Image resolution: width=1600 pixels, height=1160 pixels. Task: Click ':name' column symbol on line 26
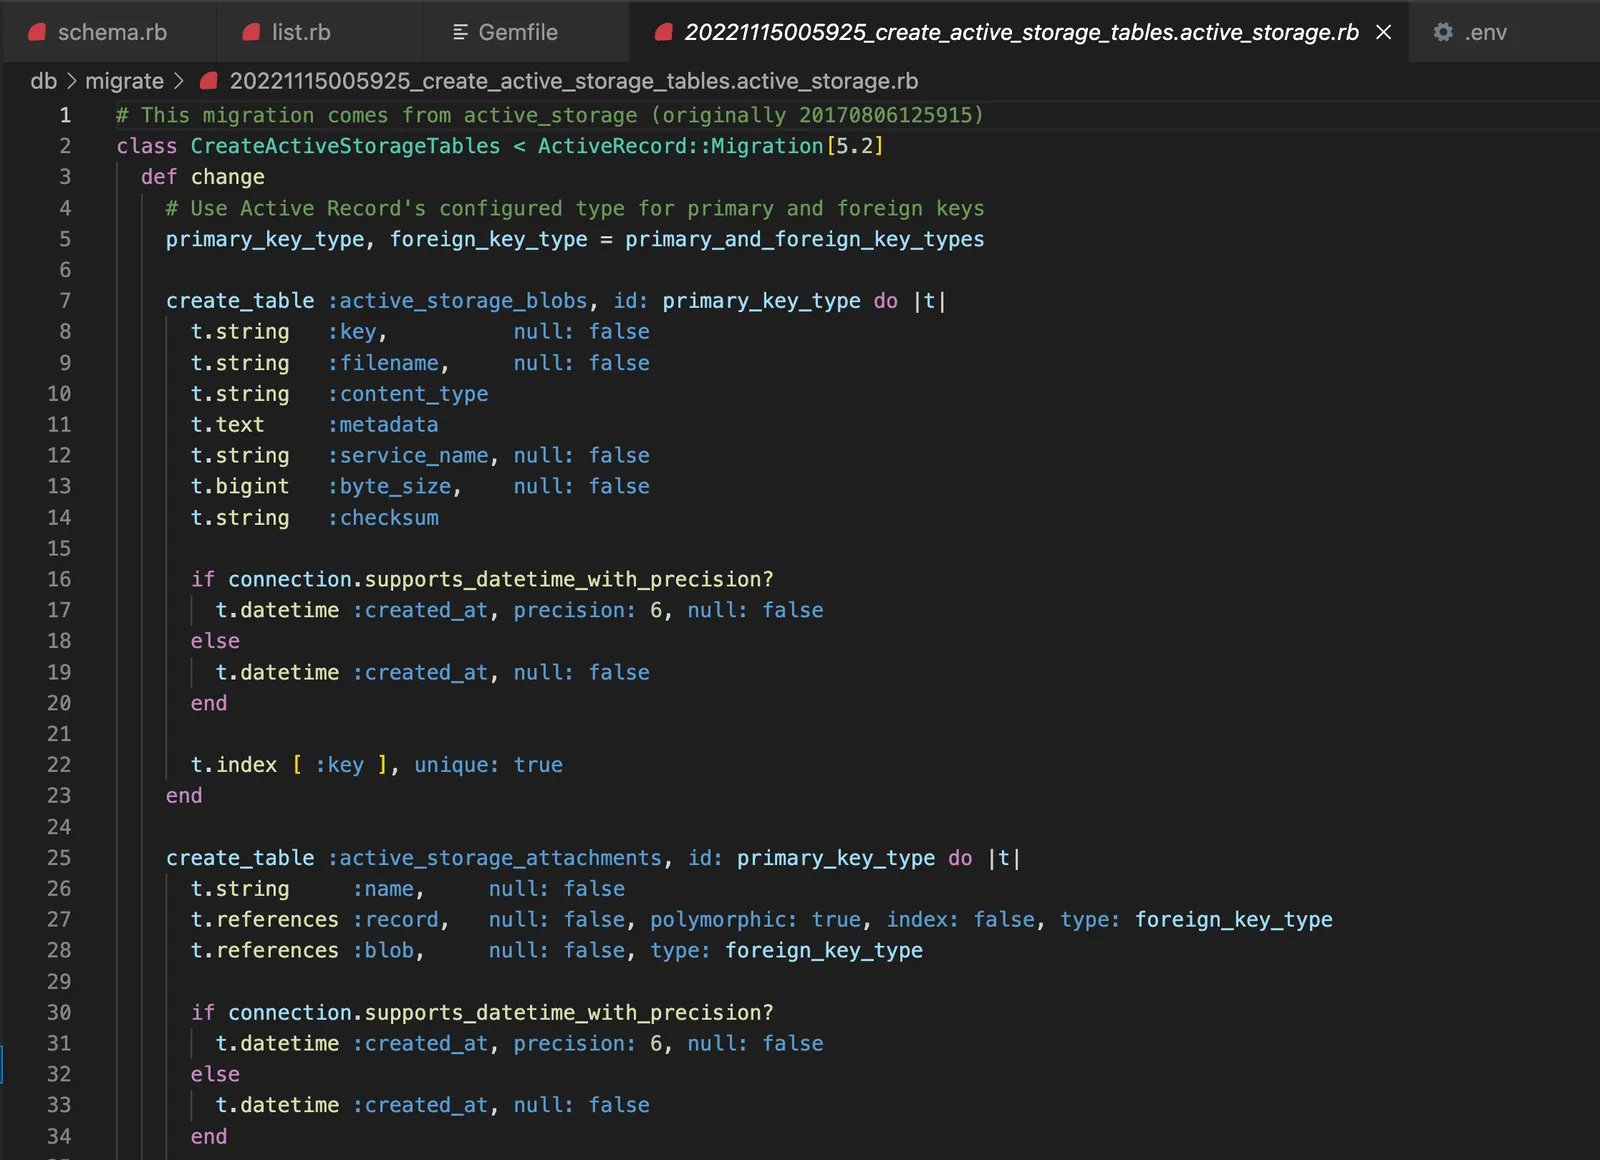coord(384,889)
